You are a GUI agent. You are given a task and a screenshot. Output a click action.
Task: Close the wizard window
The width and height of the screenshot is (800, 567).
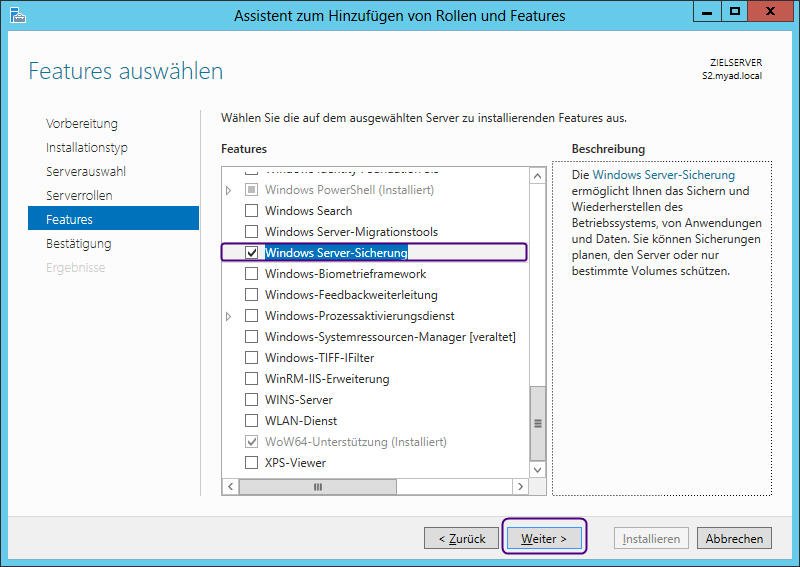click(x=770, y=12)
